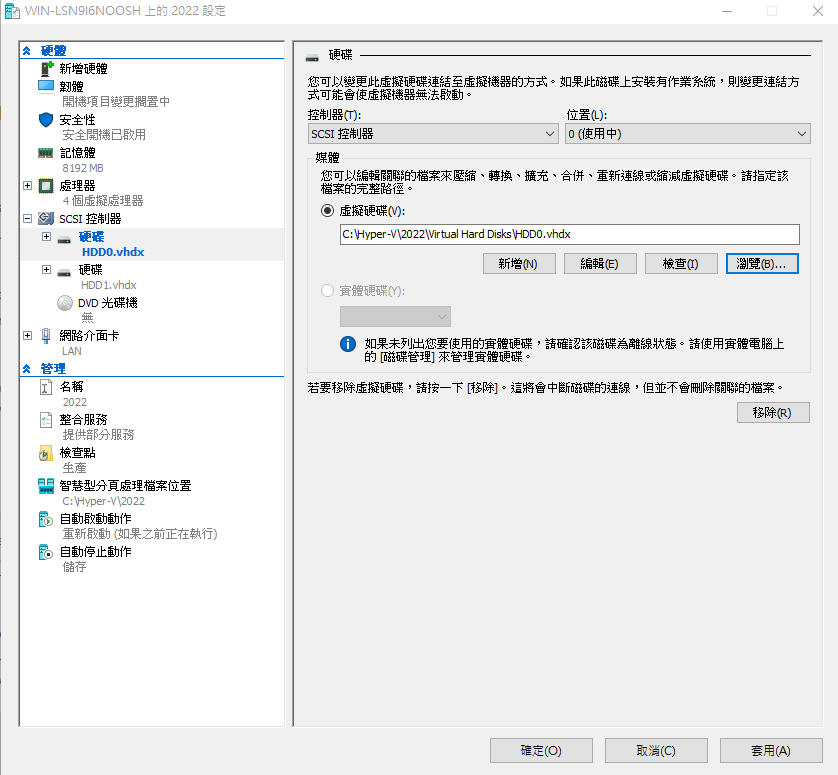Select the 實體硬碟(Y) radio button

(327, 291)
